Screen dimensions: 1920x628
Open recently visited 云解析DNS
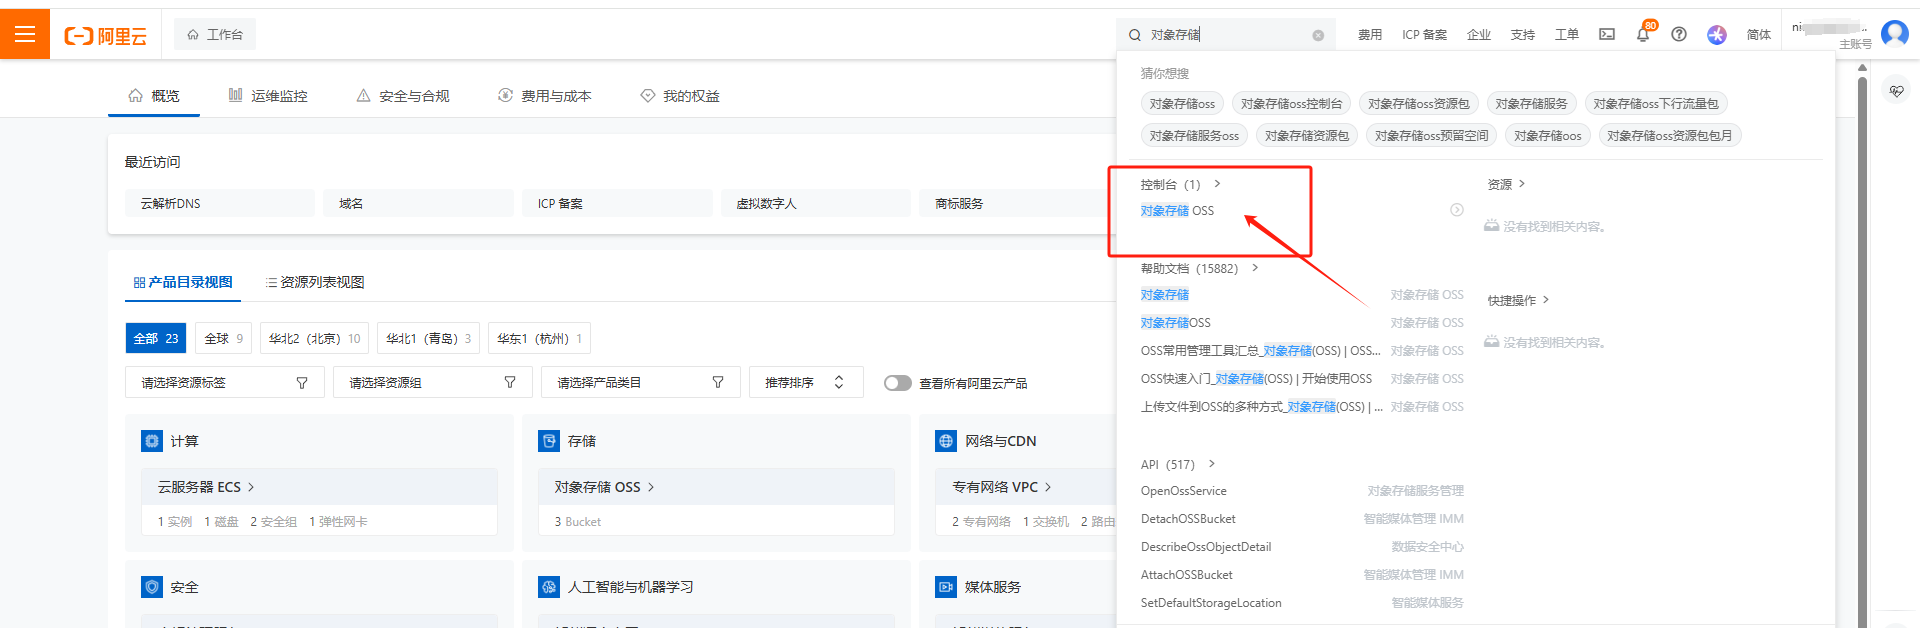pos(220,203)
